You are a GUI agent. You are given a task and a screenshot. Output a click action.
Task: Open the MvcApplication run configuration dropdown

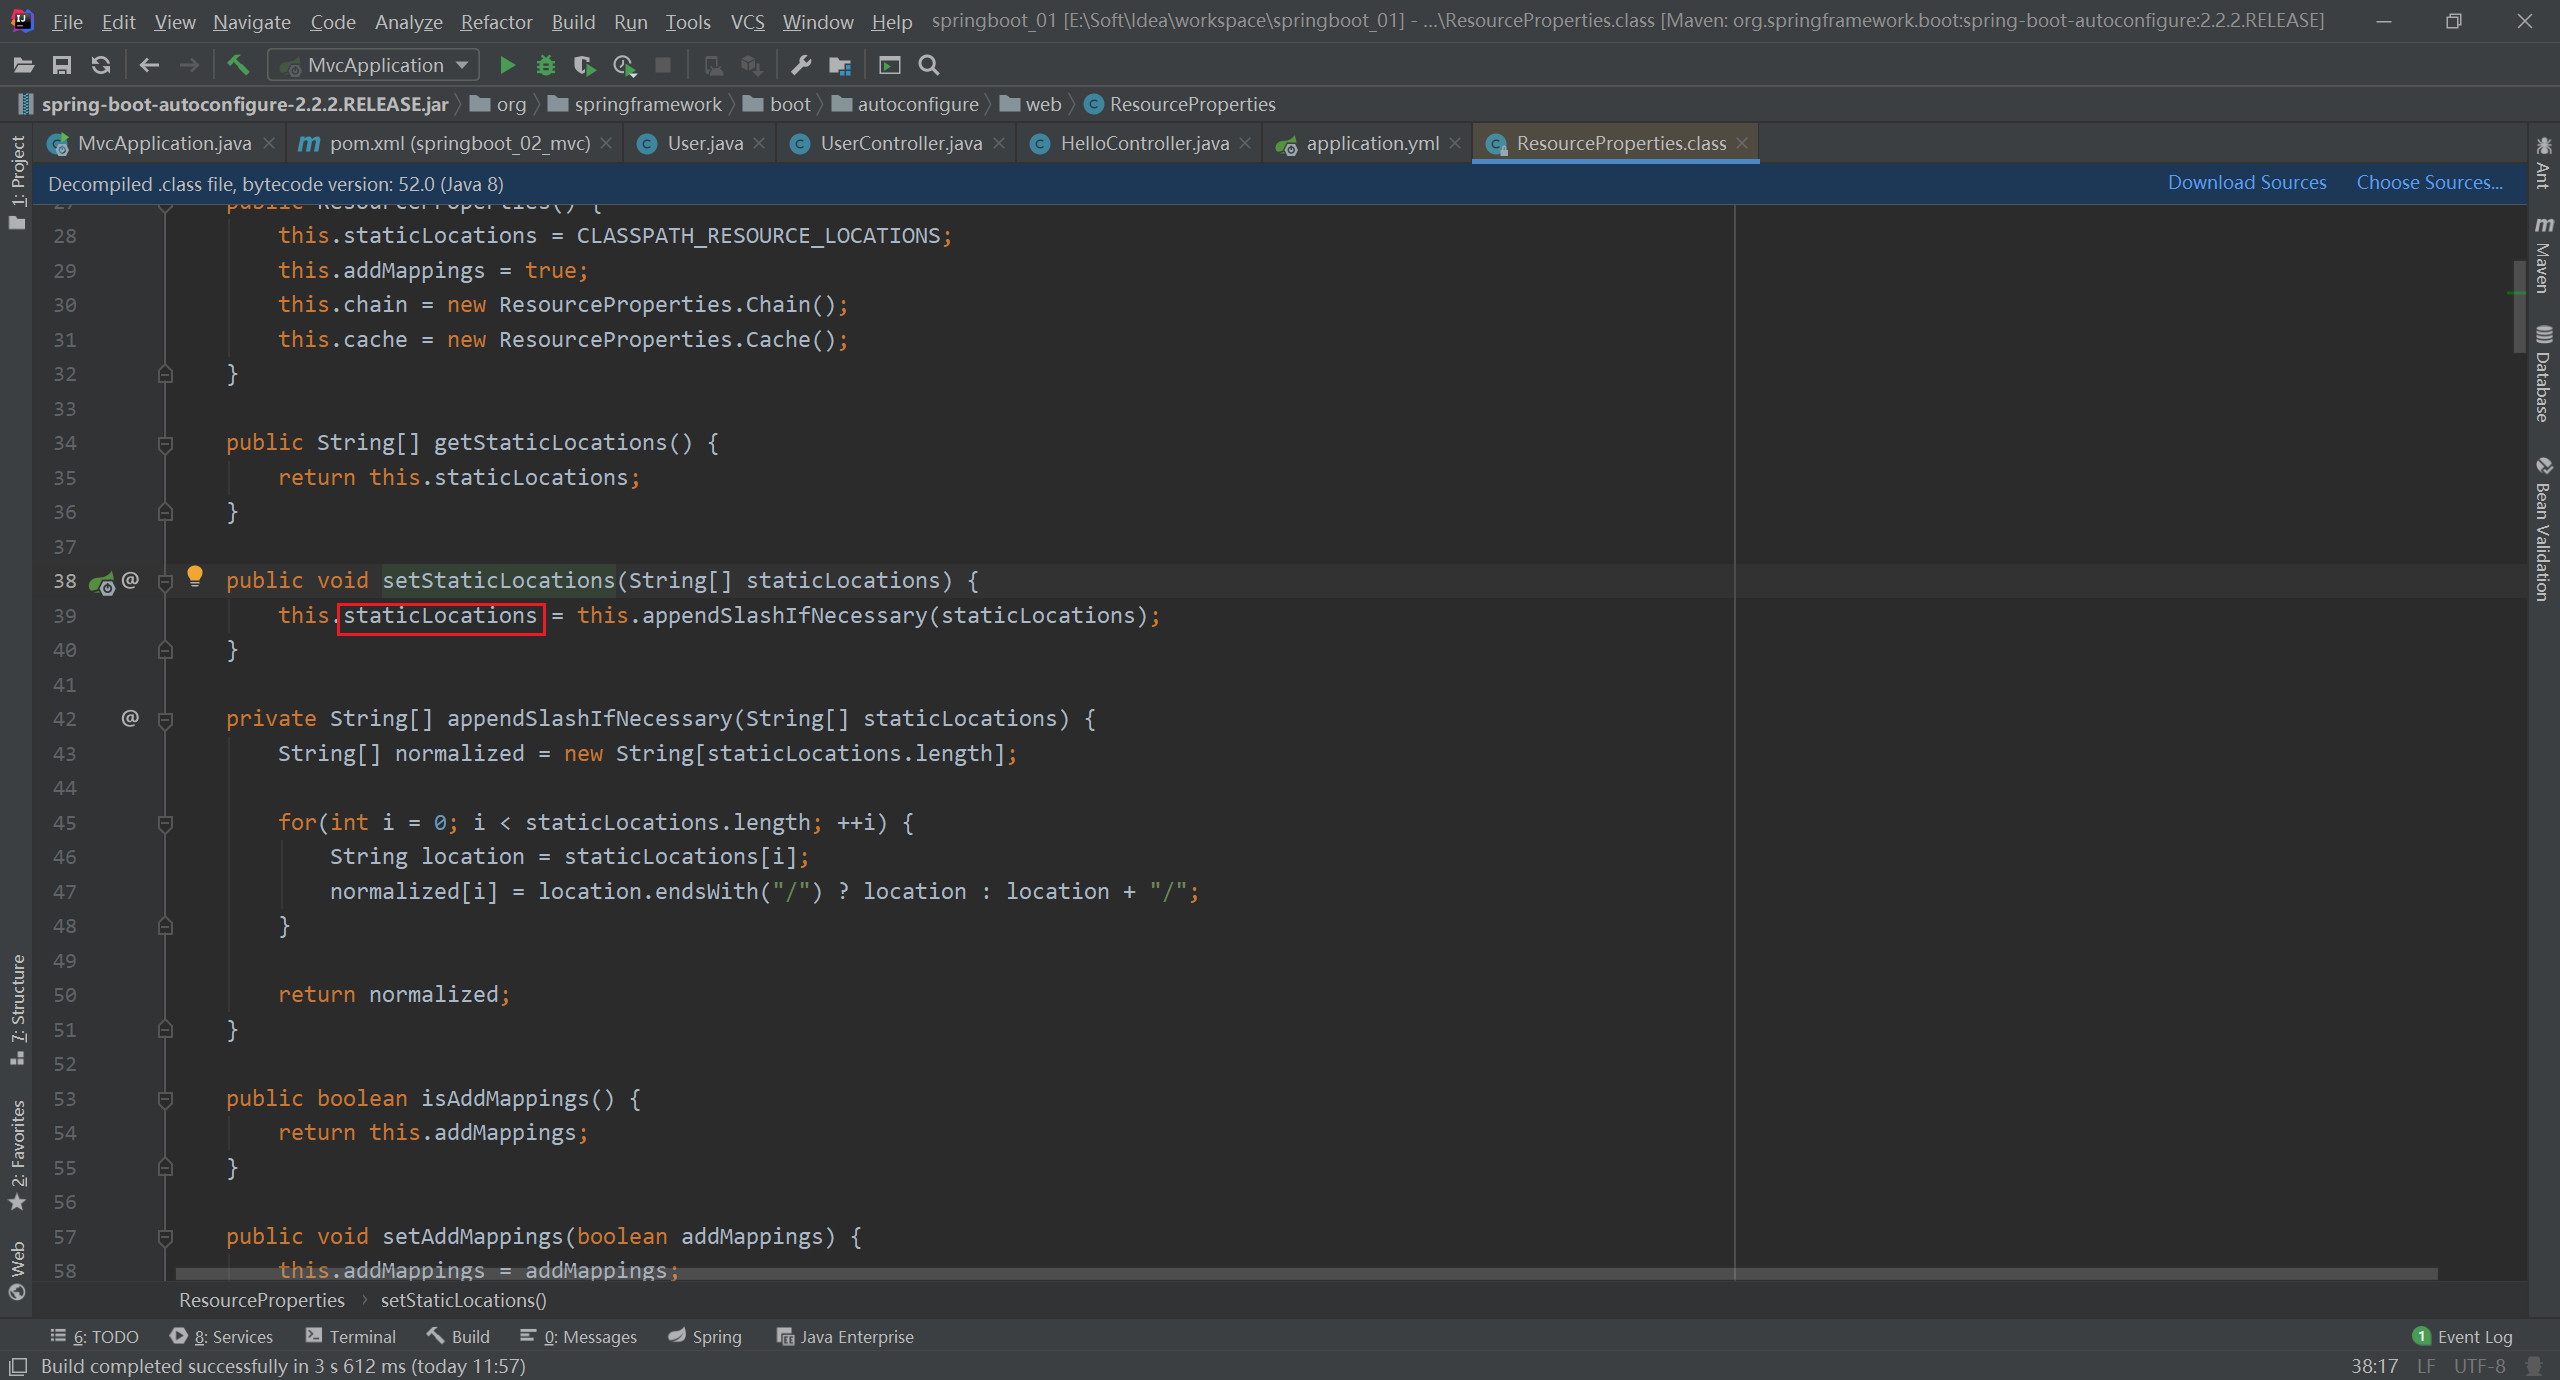click(374, 65)
